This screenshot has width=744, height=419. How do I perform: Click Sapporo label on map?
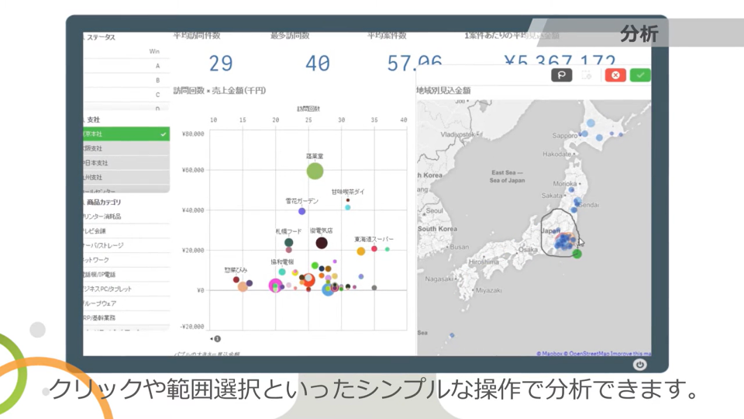click(565, 135)
